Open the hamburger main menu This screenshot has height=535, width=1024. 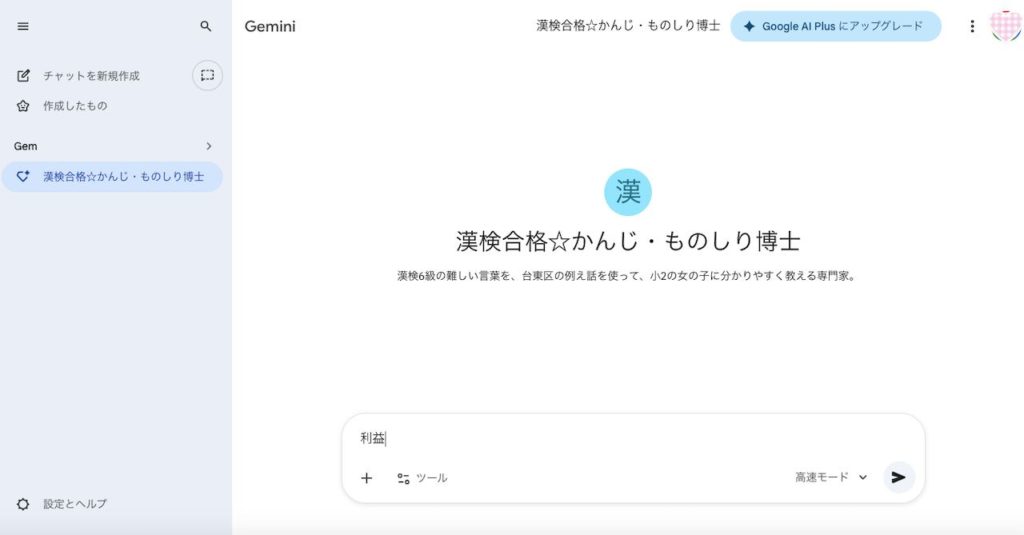(x=23, y=27)
